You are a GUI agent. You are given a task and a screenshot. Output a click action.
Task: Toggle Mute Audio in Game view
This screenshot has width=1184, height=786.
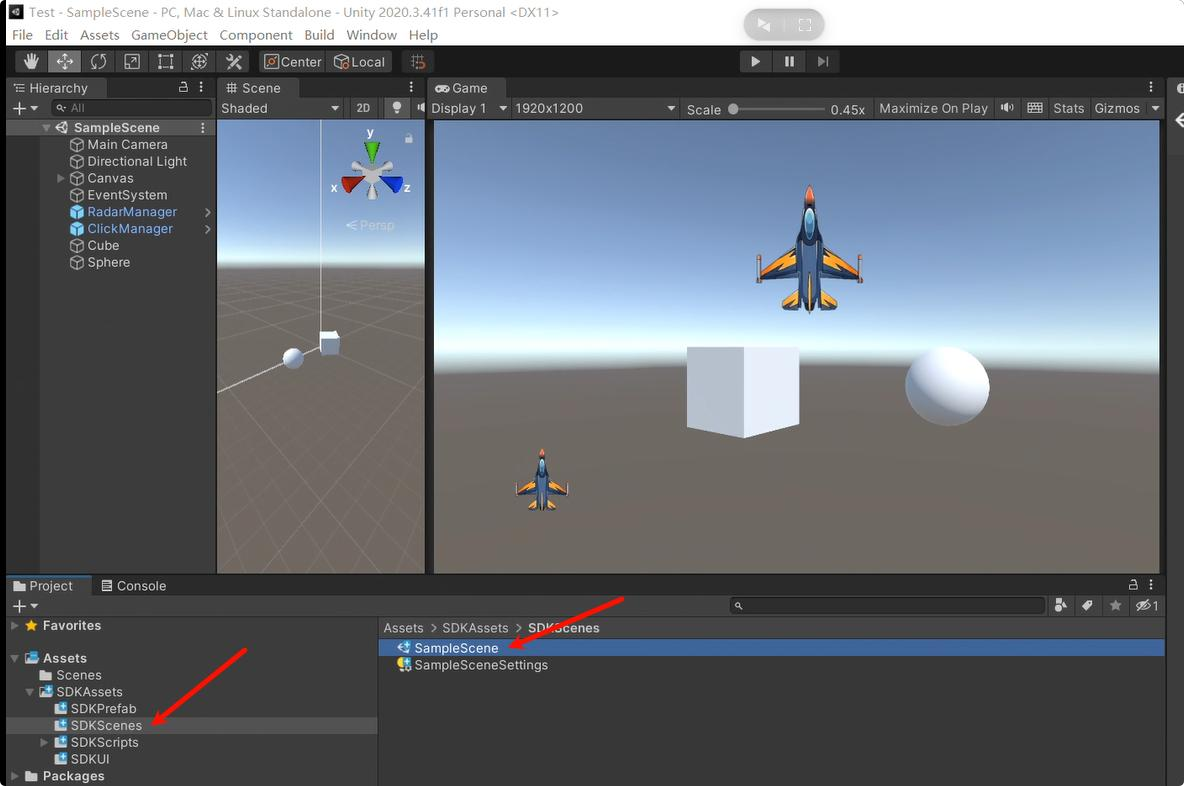pyautogui.click(x=1007, y=108)
